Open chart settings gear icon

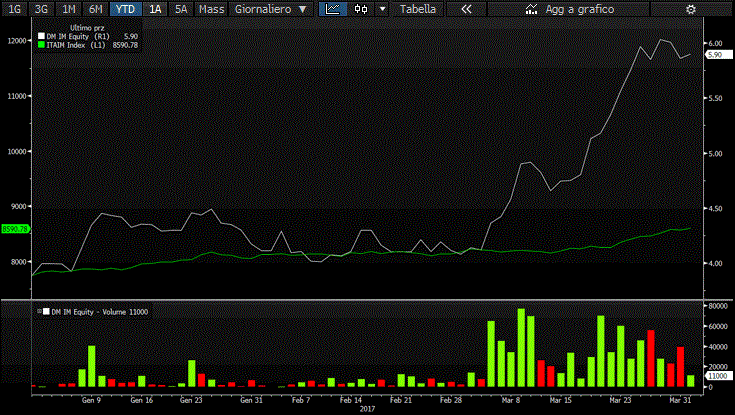coord(690,9)
